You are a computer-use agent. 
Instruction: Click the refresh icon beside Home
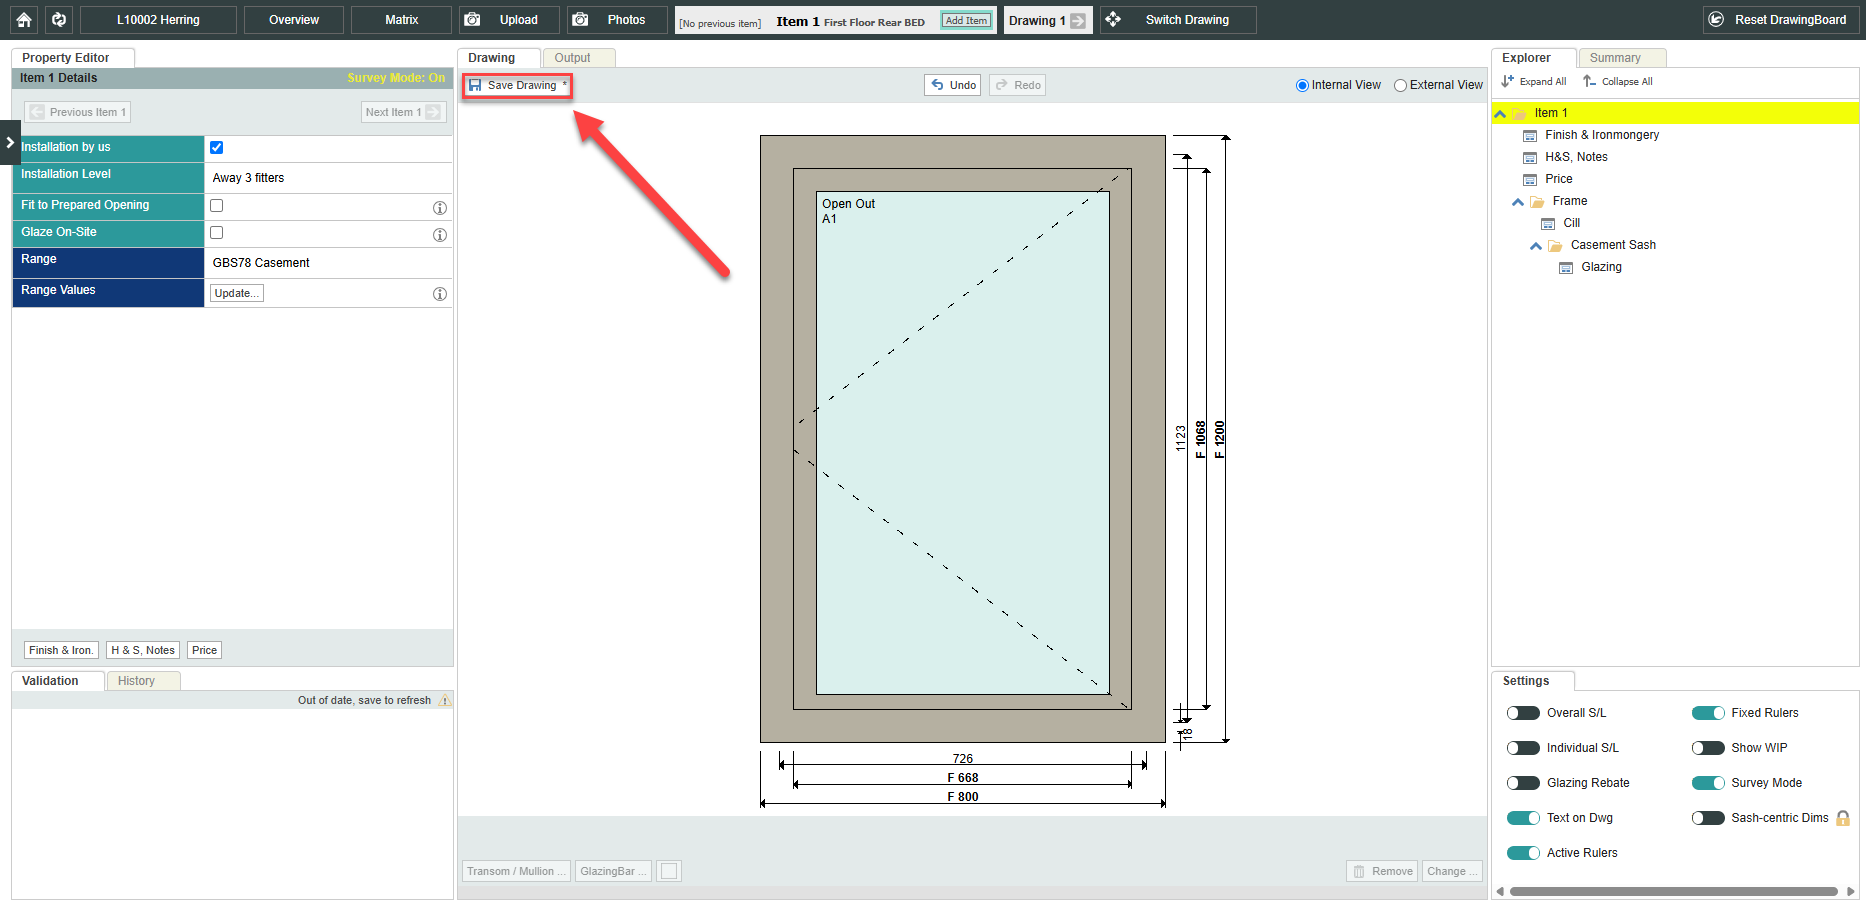point(59,20)
